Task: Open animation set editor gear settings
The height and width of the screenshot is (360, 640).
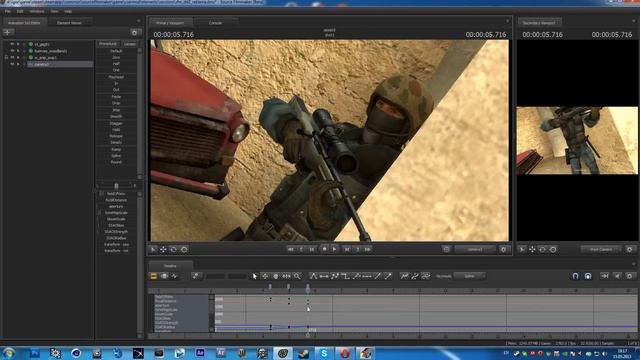Action: tap(135, 32)
